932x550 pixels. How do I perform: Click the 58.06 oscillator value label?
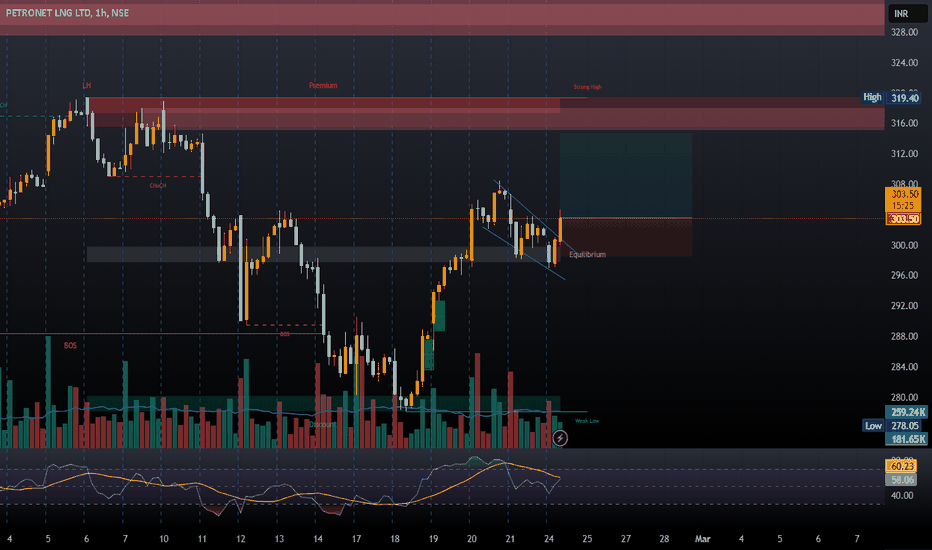[x=902, y=479]
